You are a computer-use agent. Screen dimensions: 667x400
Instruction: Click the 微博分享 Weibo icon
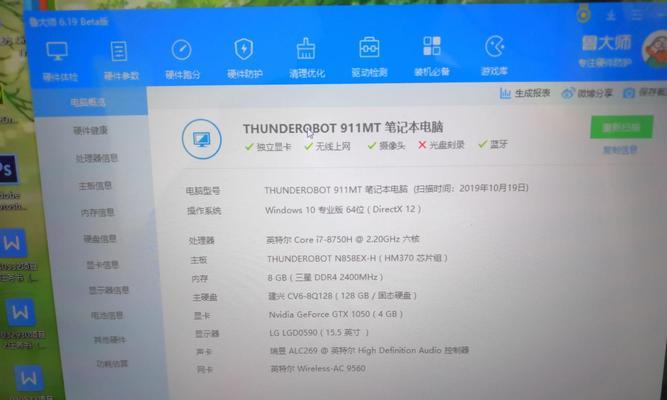coord(567,94)
